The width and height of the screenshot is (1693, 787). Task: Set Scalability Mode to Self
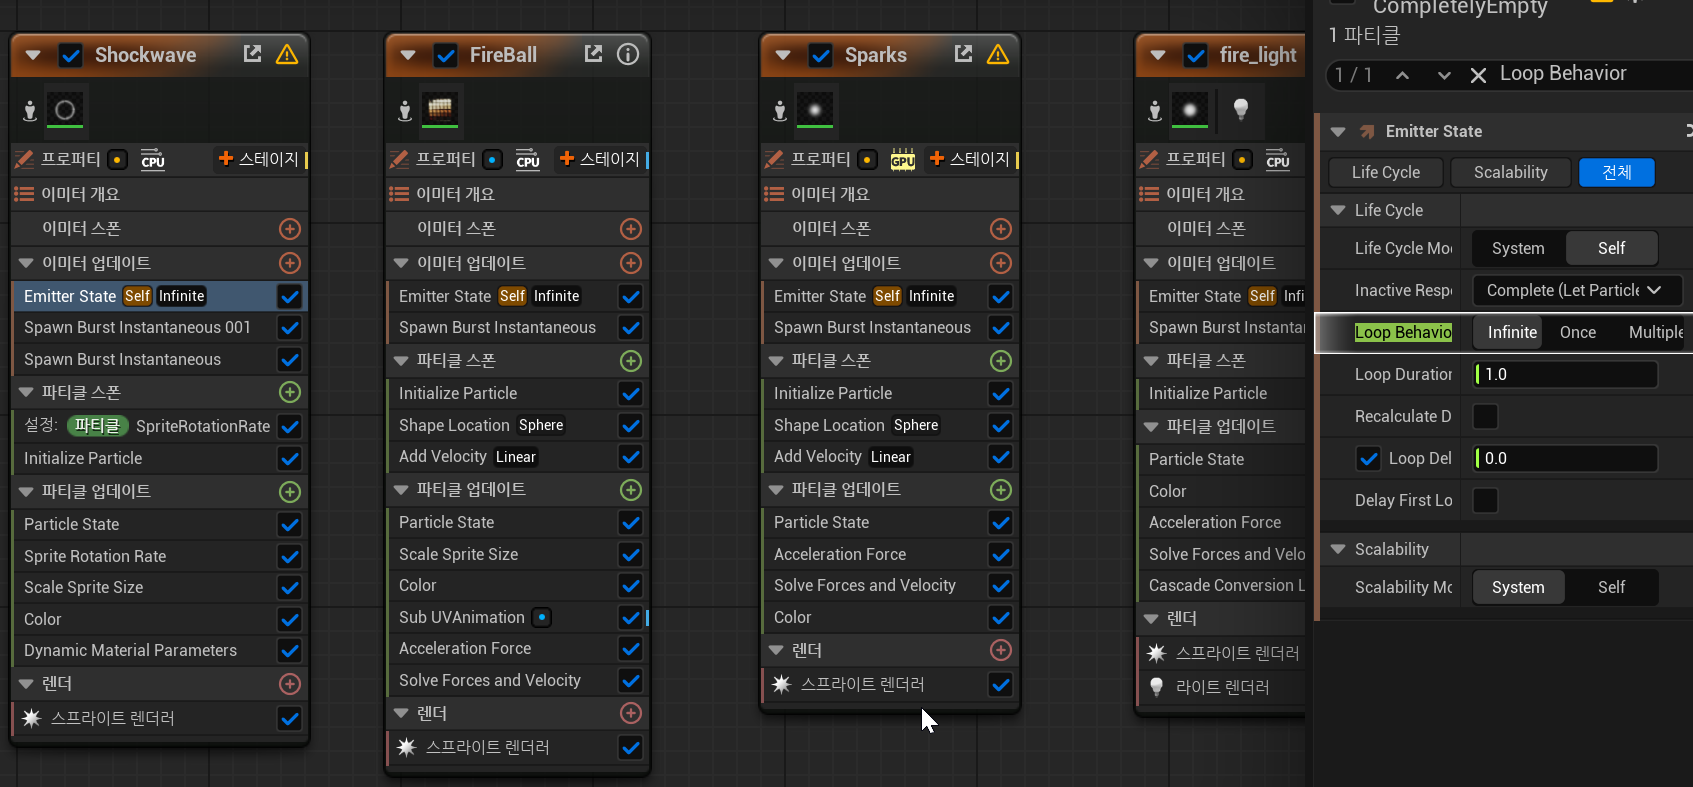click(1611, 587)
